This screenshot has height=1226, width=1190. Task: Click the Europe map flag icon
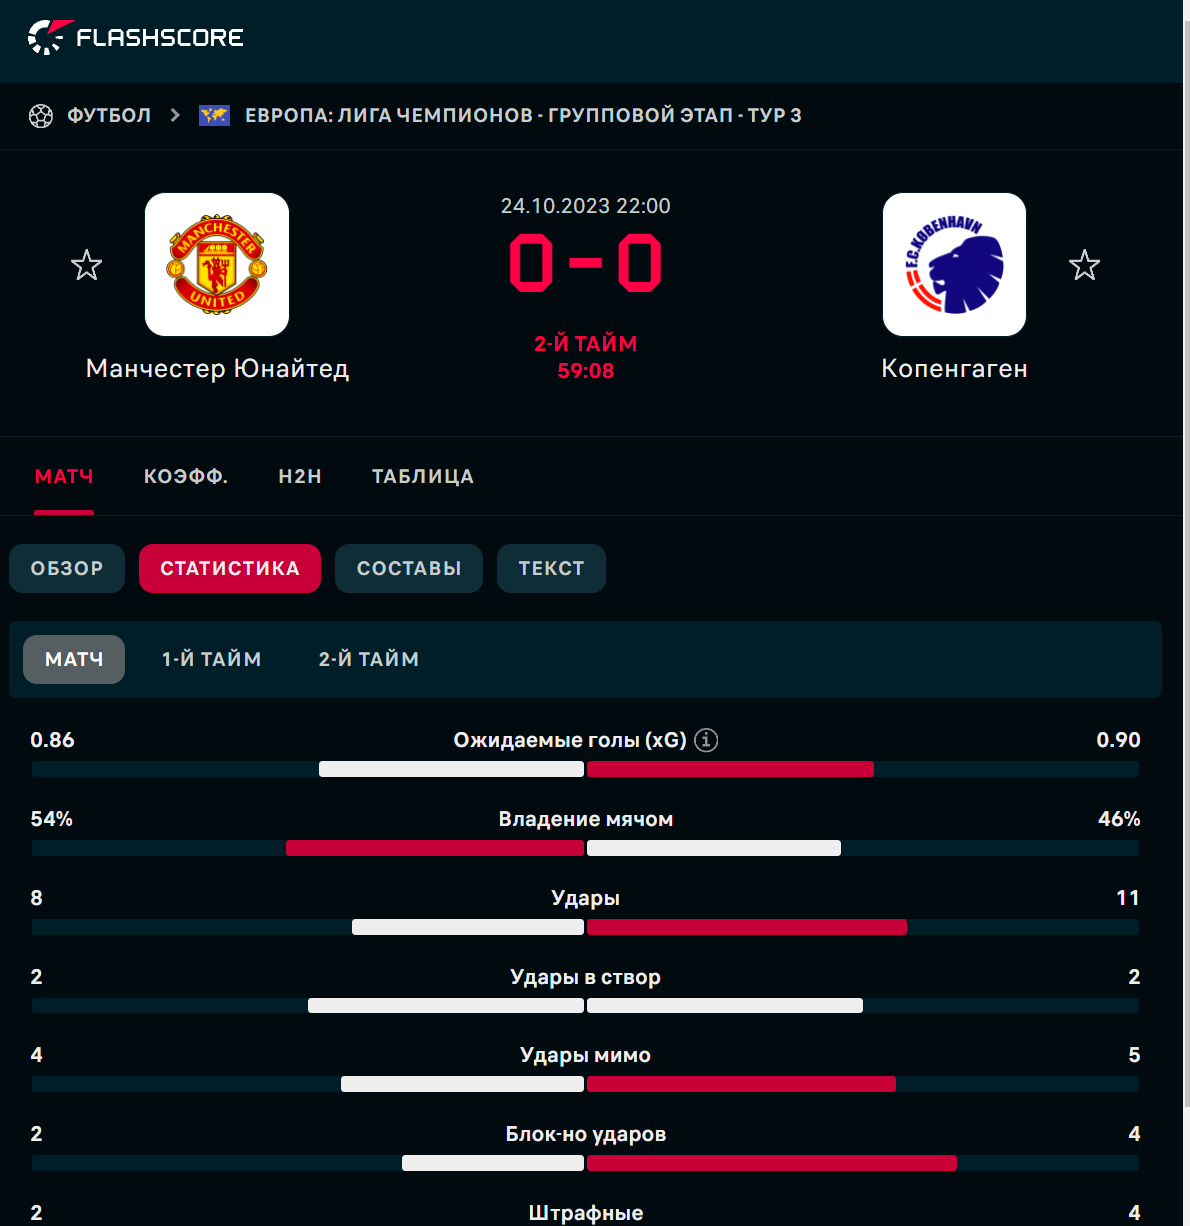coord(214,116)
